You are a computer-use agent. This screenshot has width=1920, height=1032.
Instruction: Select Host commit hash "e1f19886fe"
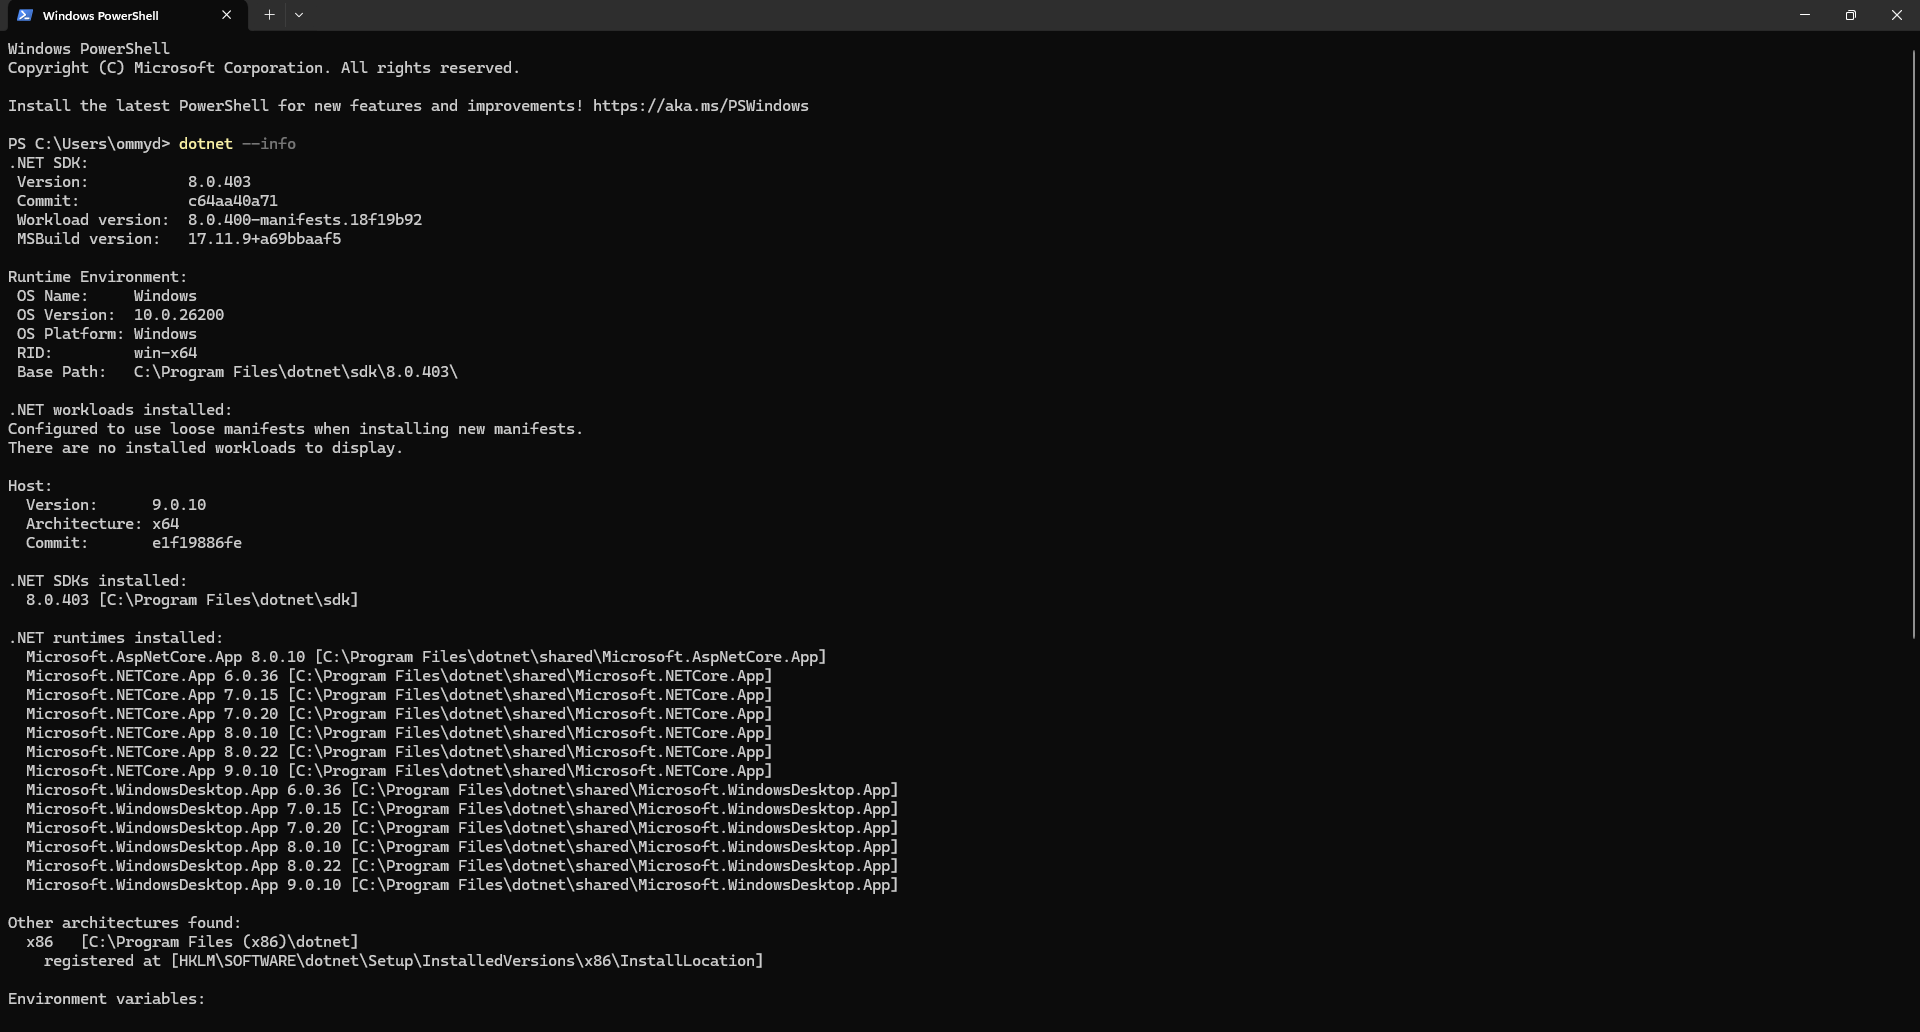coord(197,543)
